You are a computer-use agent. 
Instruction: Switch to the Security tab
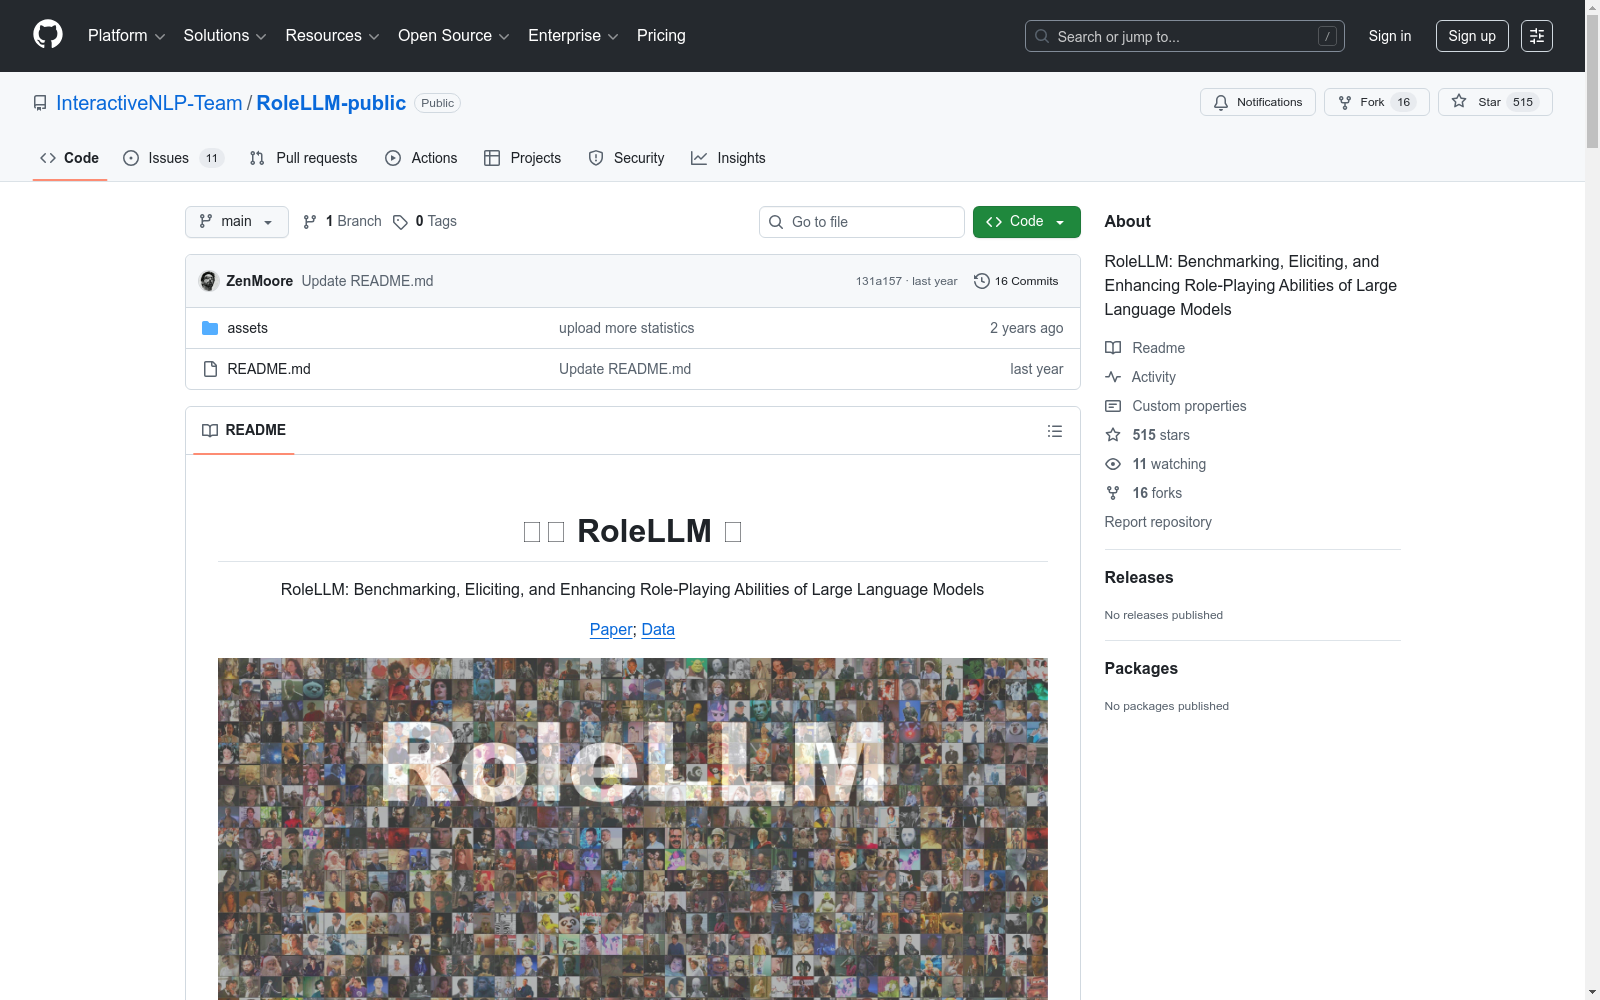pyautogui.click(x=626, y=158)
